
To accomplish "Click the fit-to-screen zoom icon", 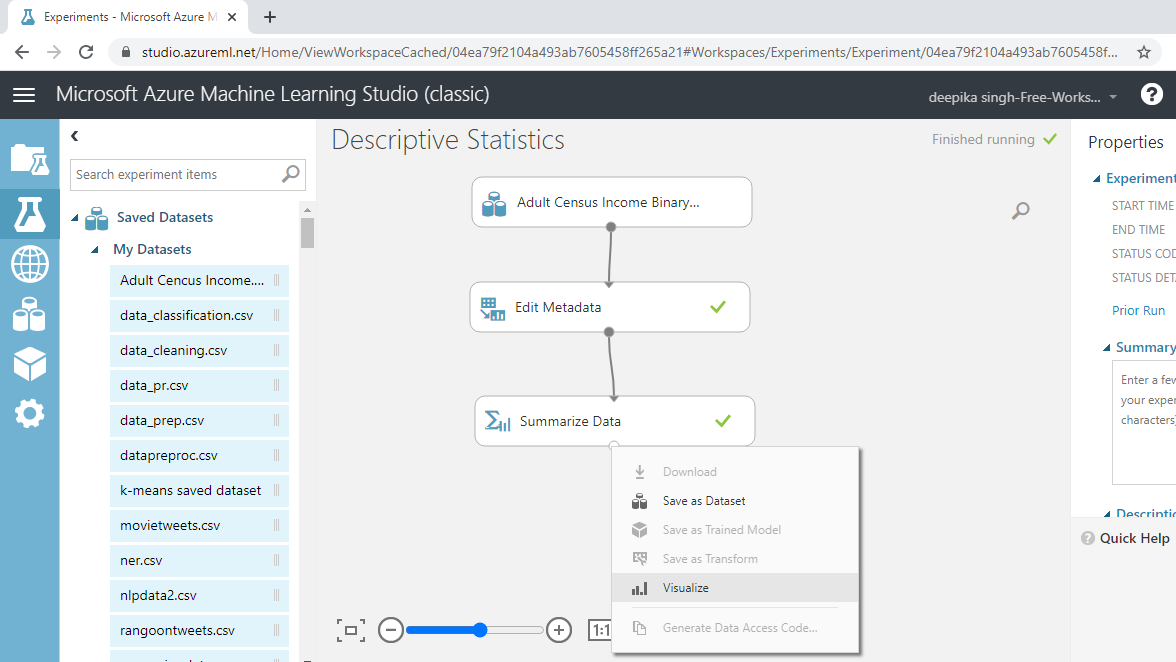I will click(x=351, y=631).
